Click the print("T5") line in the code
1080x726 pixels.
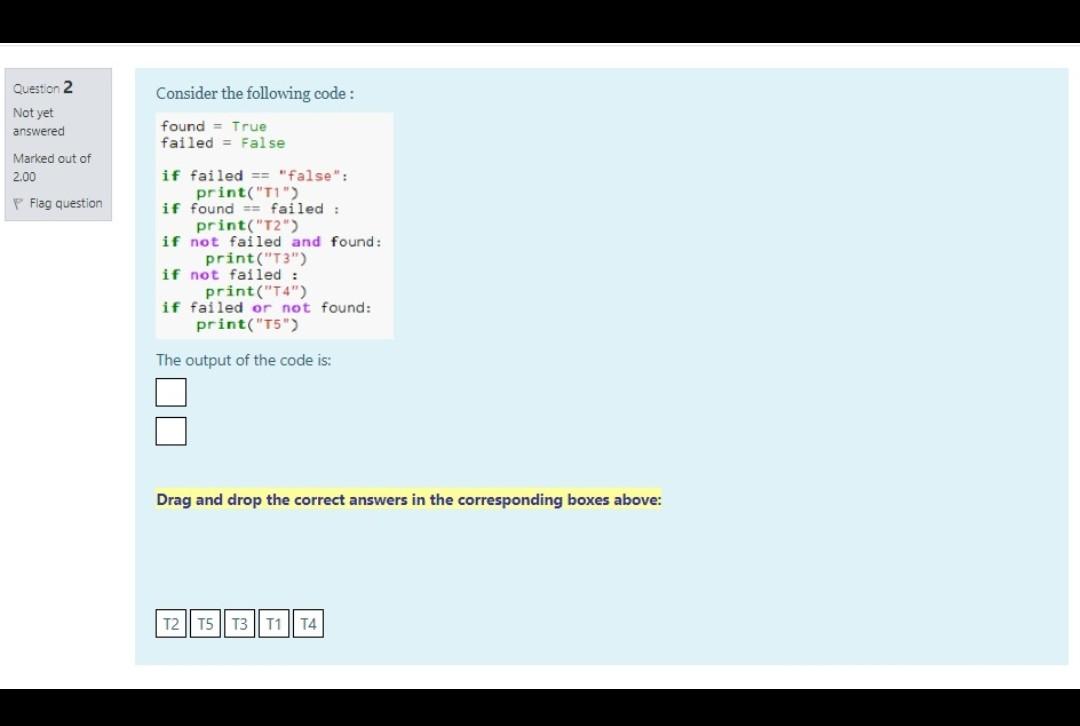[248, 323]
